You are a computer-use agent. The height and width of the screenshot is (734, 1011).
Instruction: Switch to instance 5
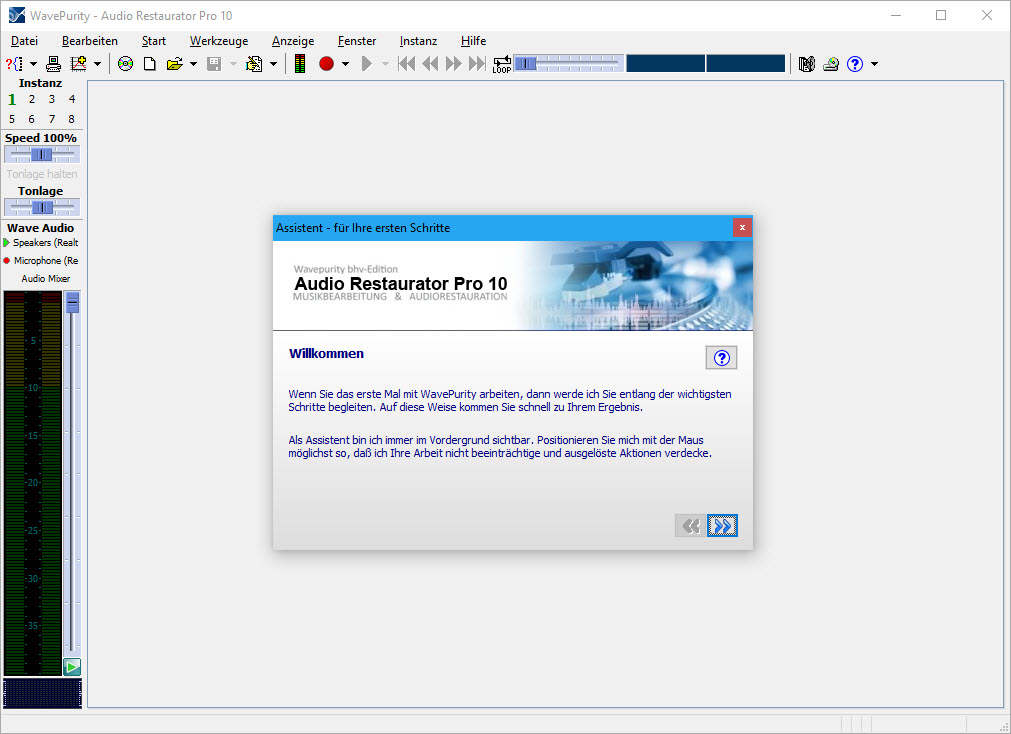(x=12, y=119)
